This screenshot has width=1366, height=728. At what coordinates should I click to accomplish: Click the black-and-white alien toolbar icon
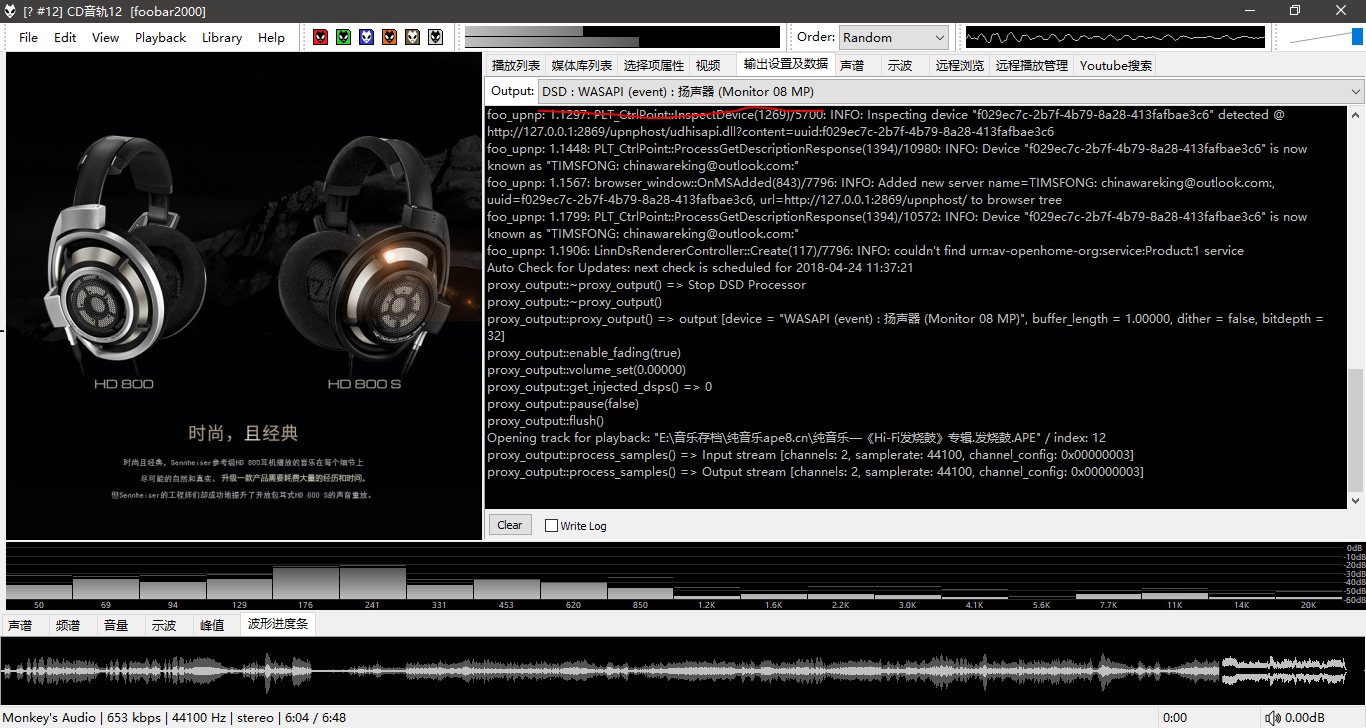tap(435, 37)
